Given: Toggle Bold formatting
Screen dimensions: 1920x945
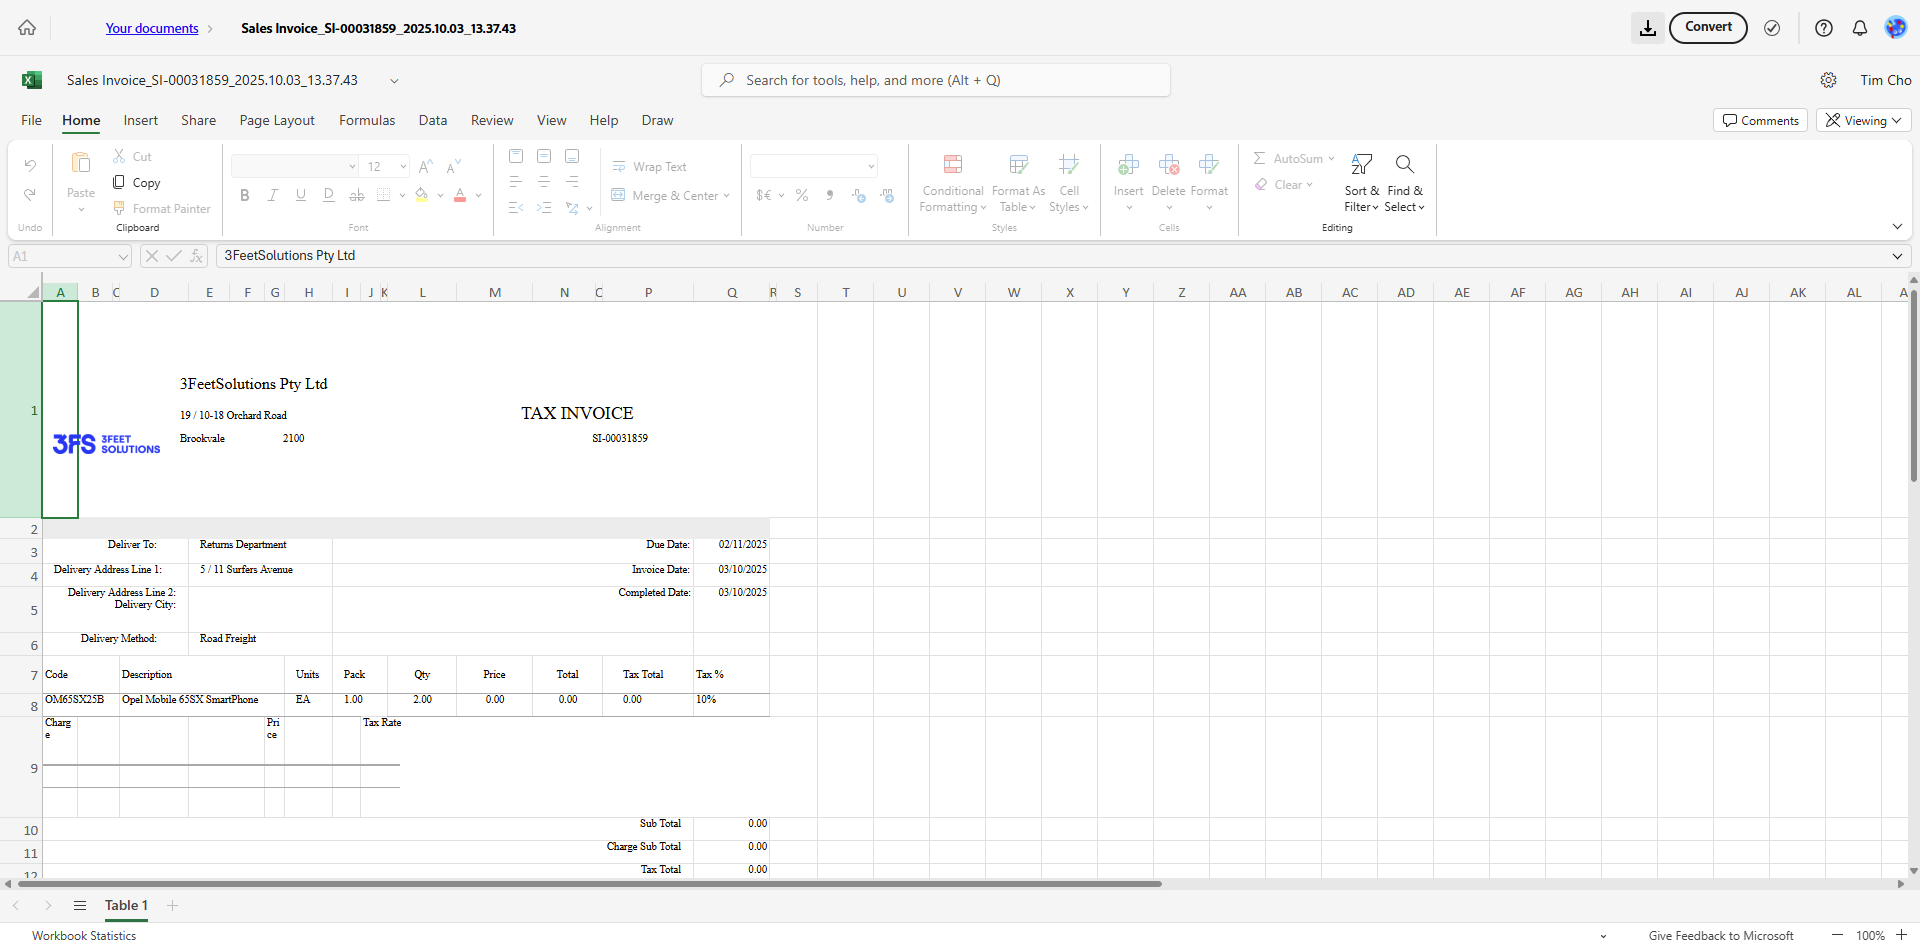Looking at the screenshot, I should point(244,196).
